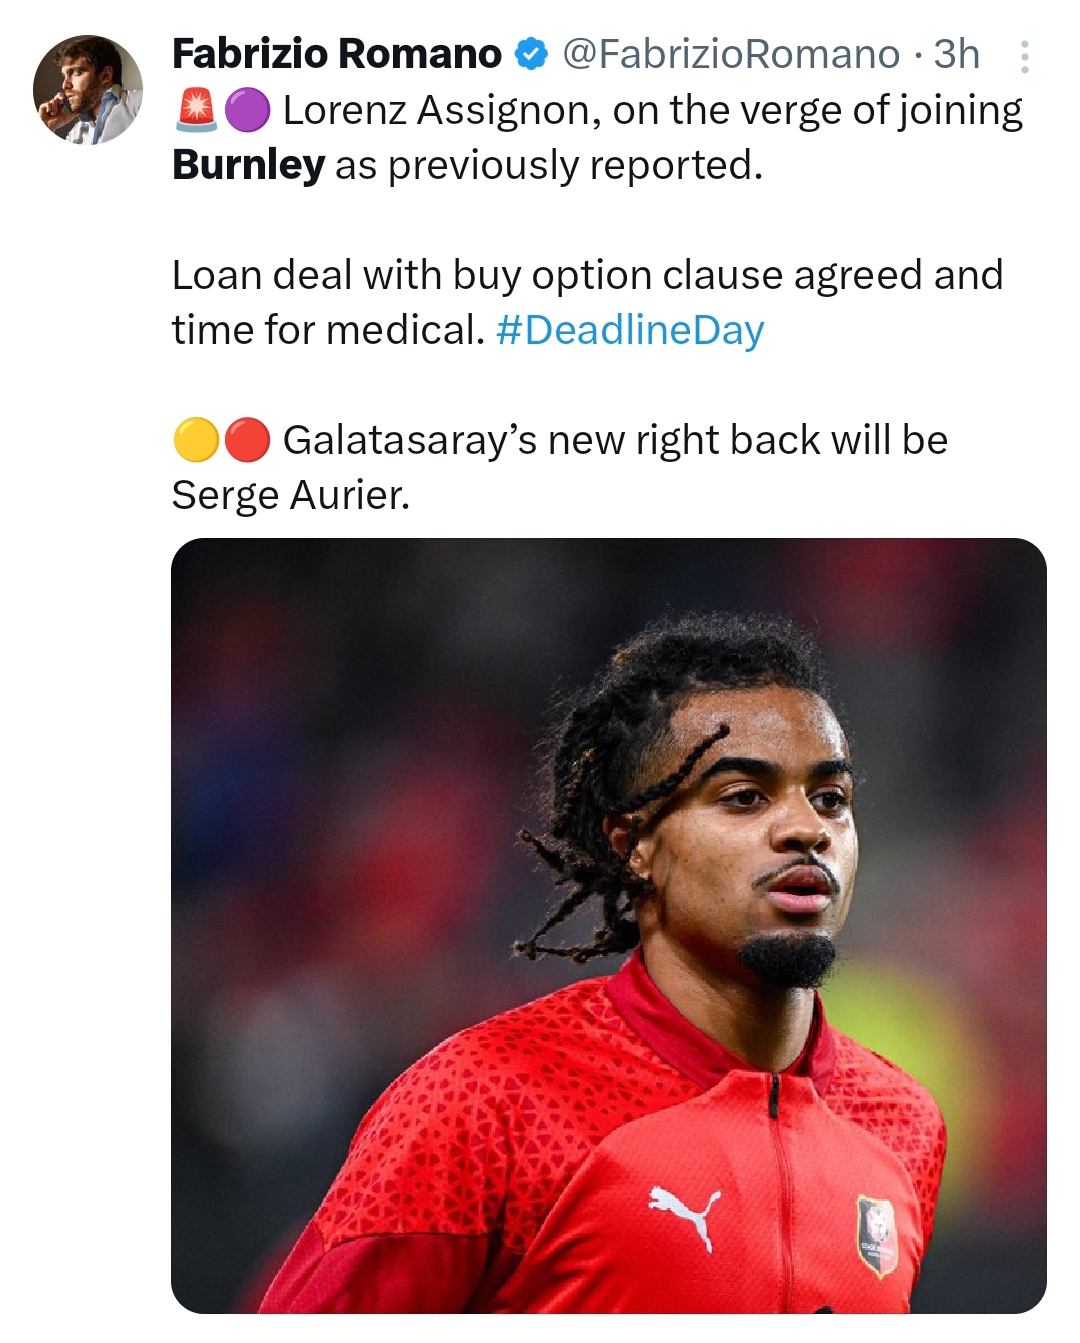Click the purple circle emoji
Image resolution: width=1080 pixels, height=1343 pixels.
click(x=247, y=110)
